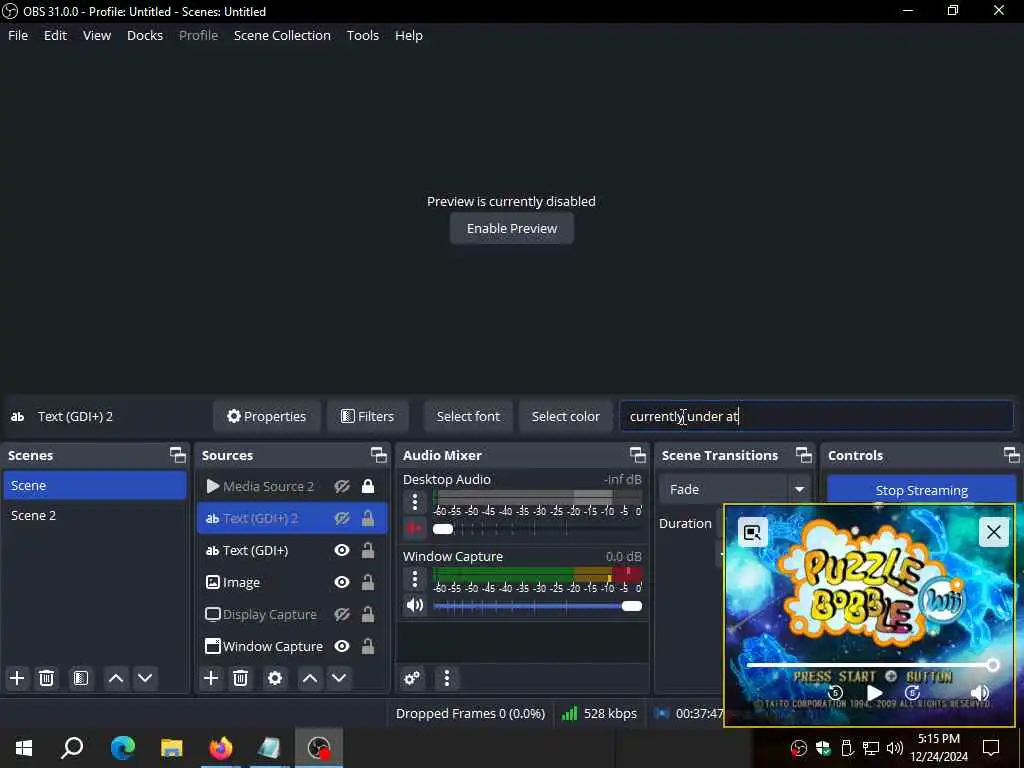The height and width of the screenshot is (768, 1024).
Task: Move scene up arrow in Scenes dock
Action: pyautogui.click(x=116, y=678)
